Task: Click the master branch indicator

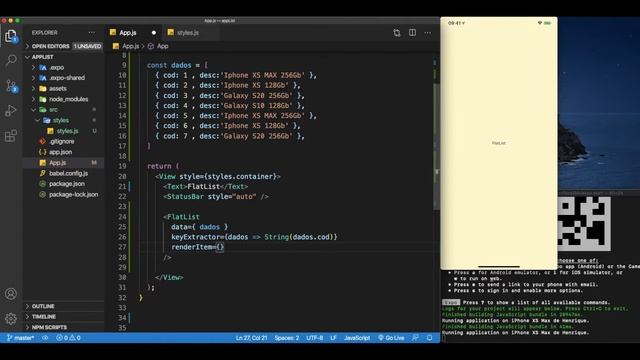Action: (21, 338)
